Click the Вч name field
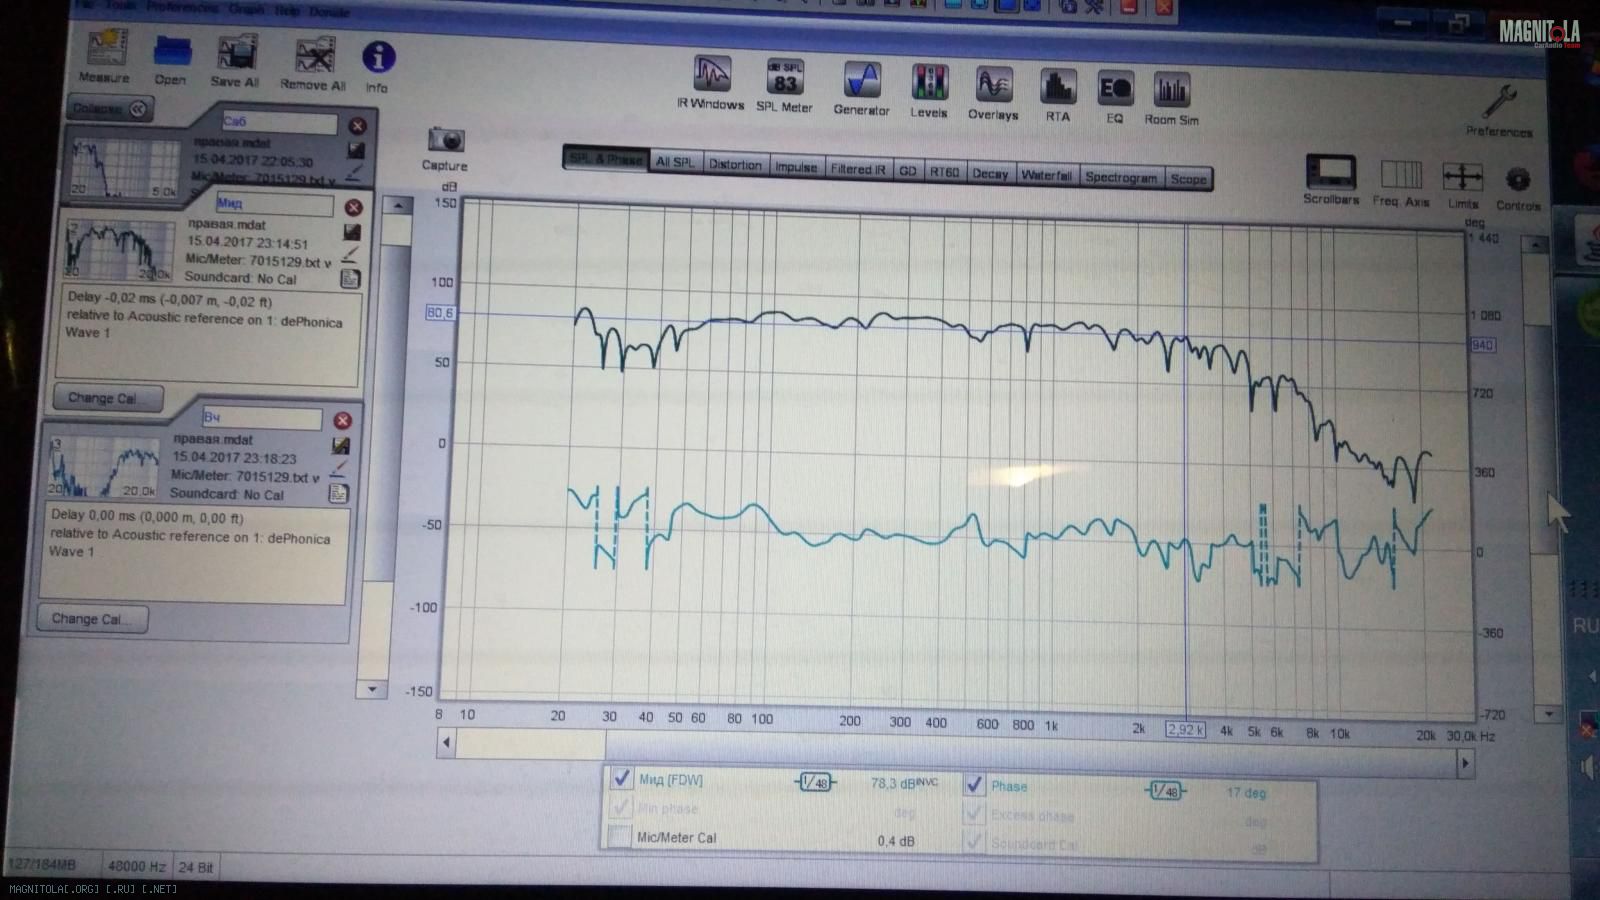Image resolution: width=1600 pixels, height=900 pixels. click(262, 418)
